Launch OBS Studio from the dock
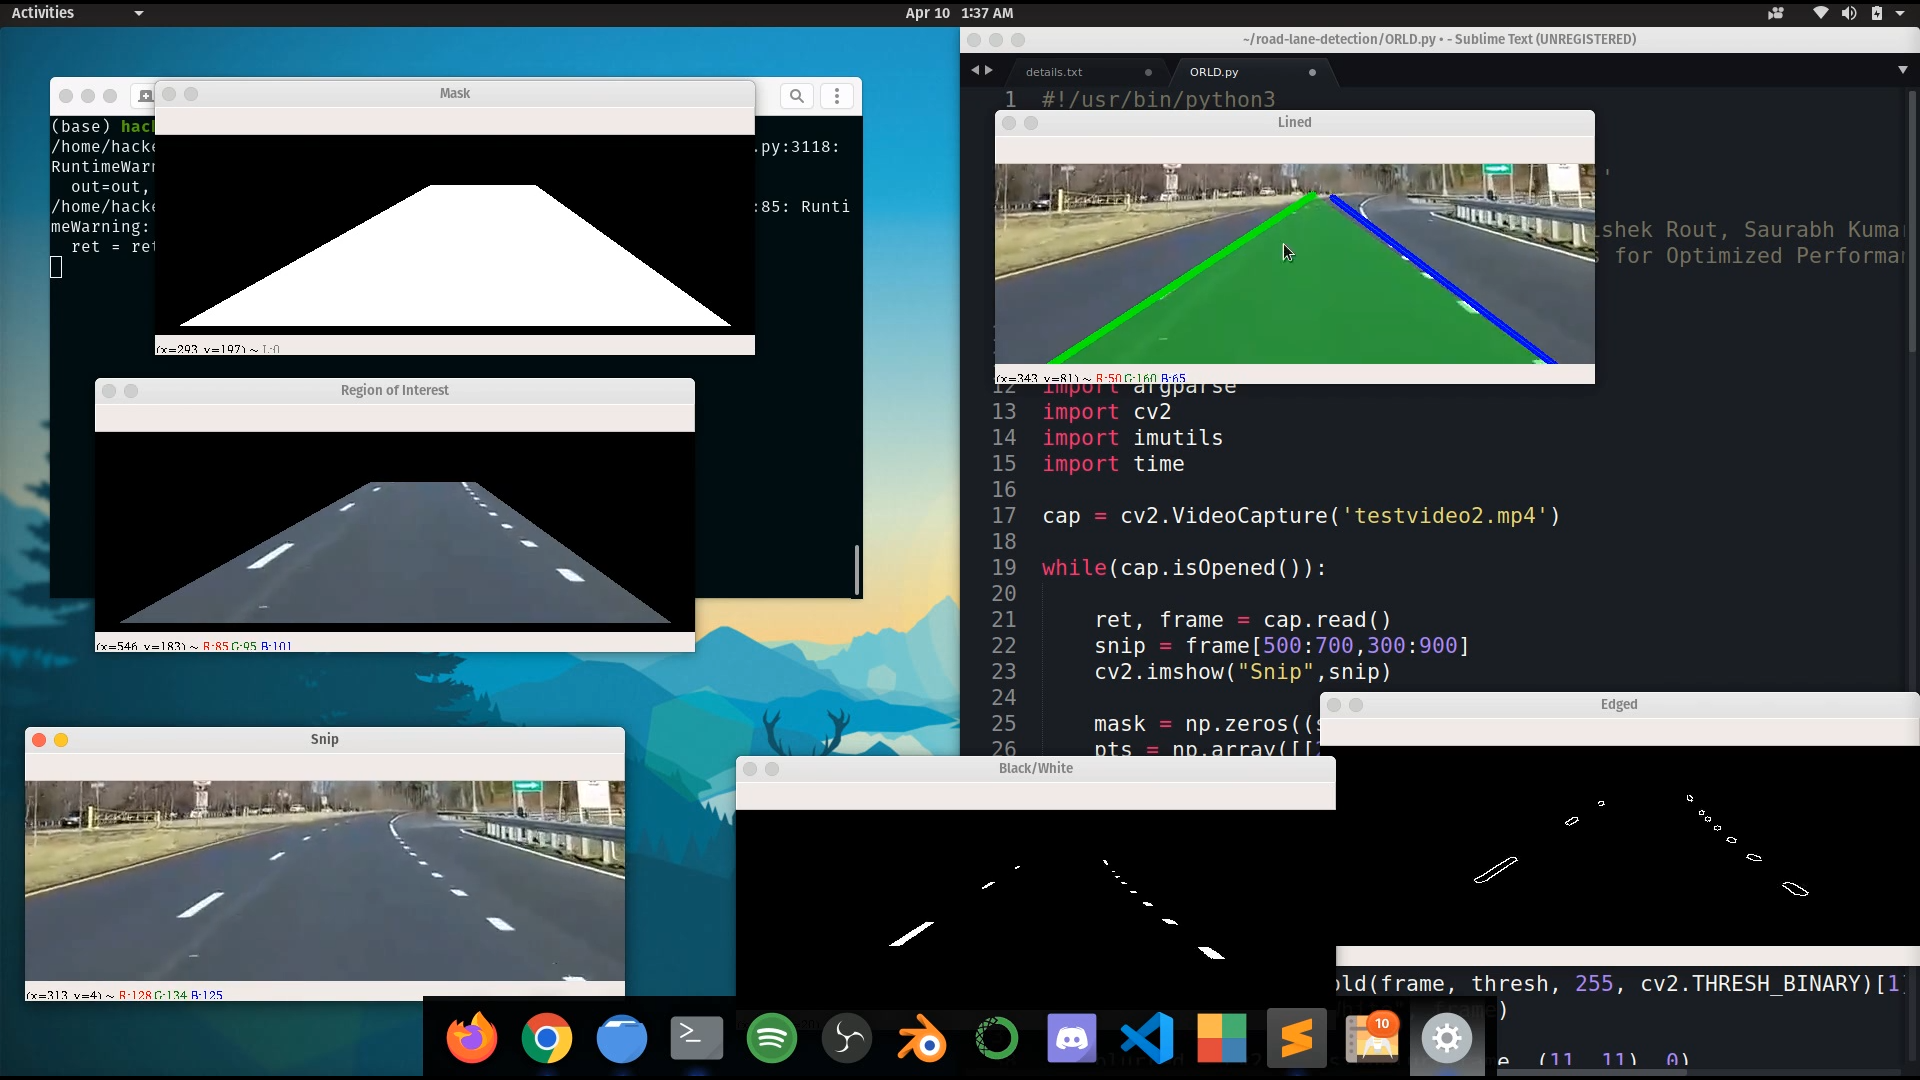 (846, 1038)
